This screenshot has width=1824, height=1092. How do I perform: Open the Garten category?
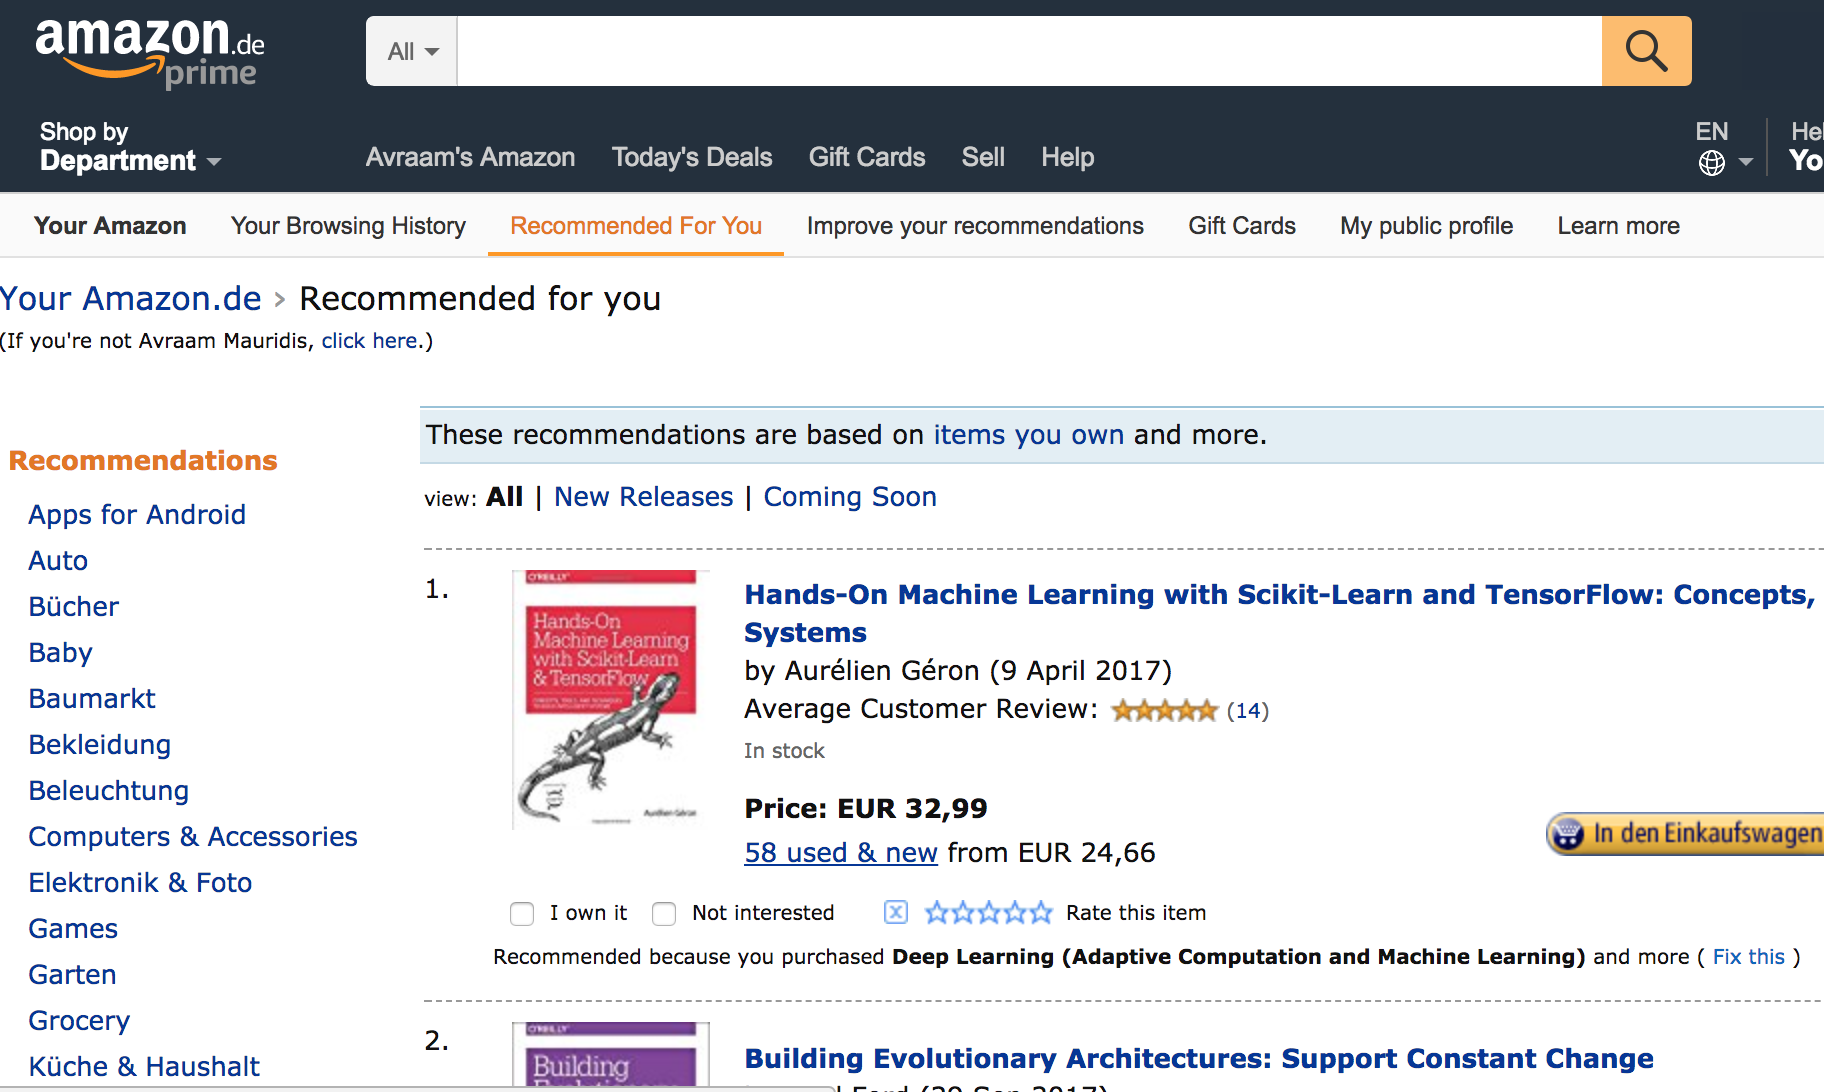point(72,975)
